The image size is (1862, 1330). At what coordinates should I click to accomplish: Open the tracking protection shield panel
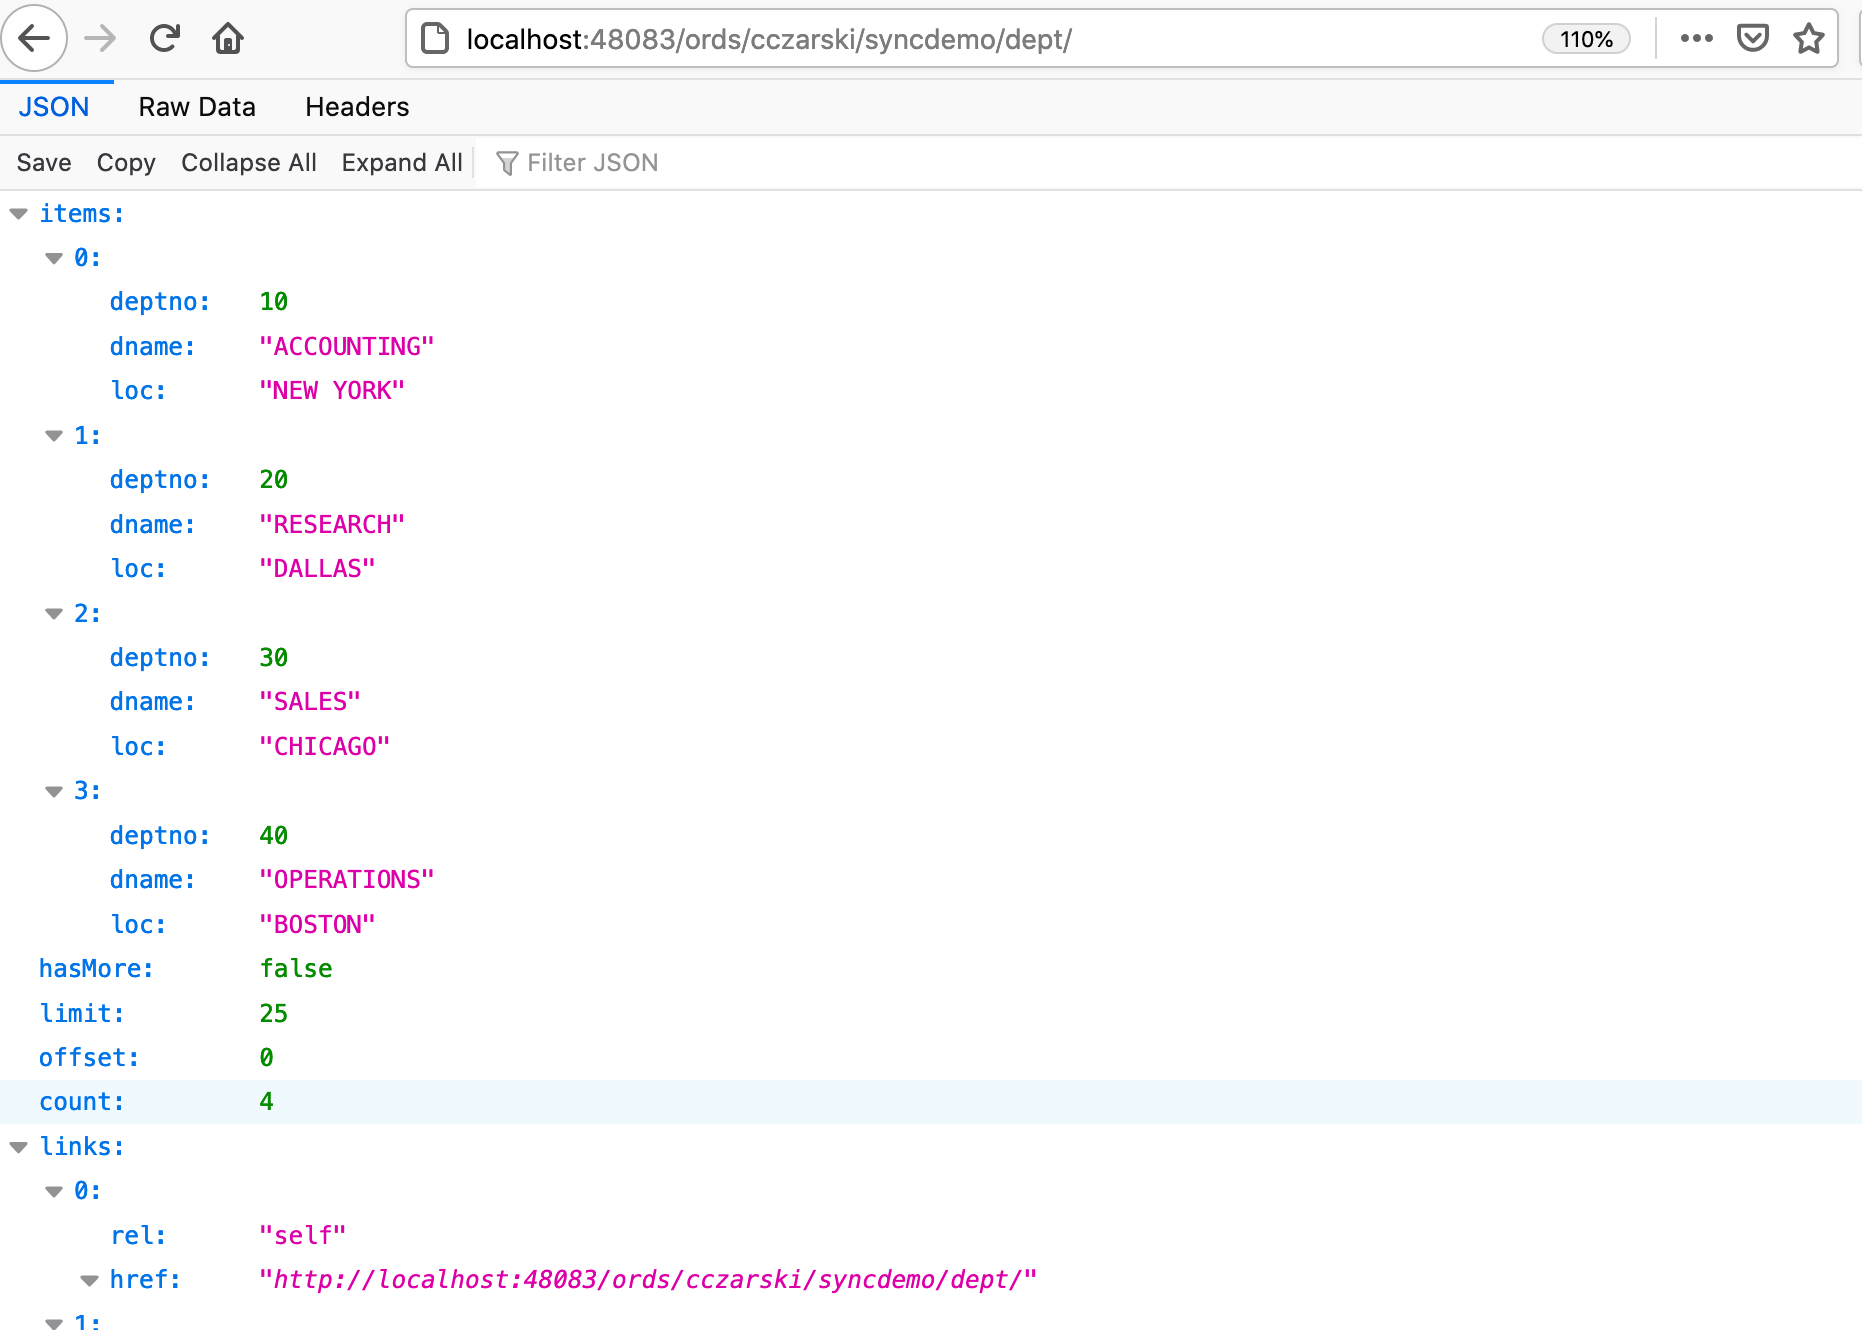click(x=1753, y=38)
